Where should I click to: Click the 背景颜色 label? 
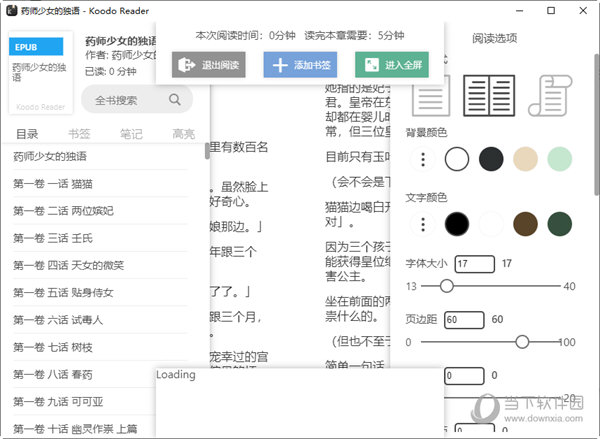pos(426,133)
